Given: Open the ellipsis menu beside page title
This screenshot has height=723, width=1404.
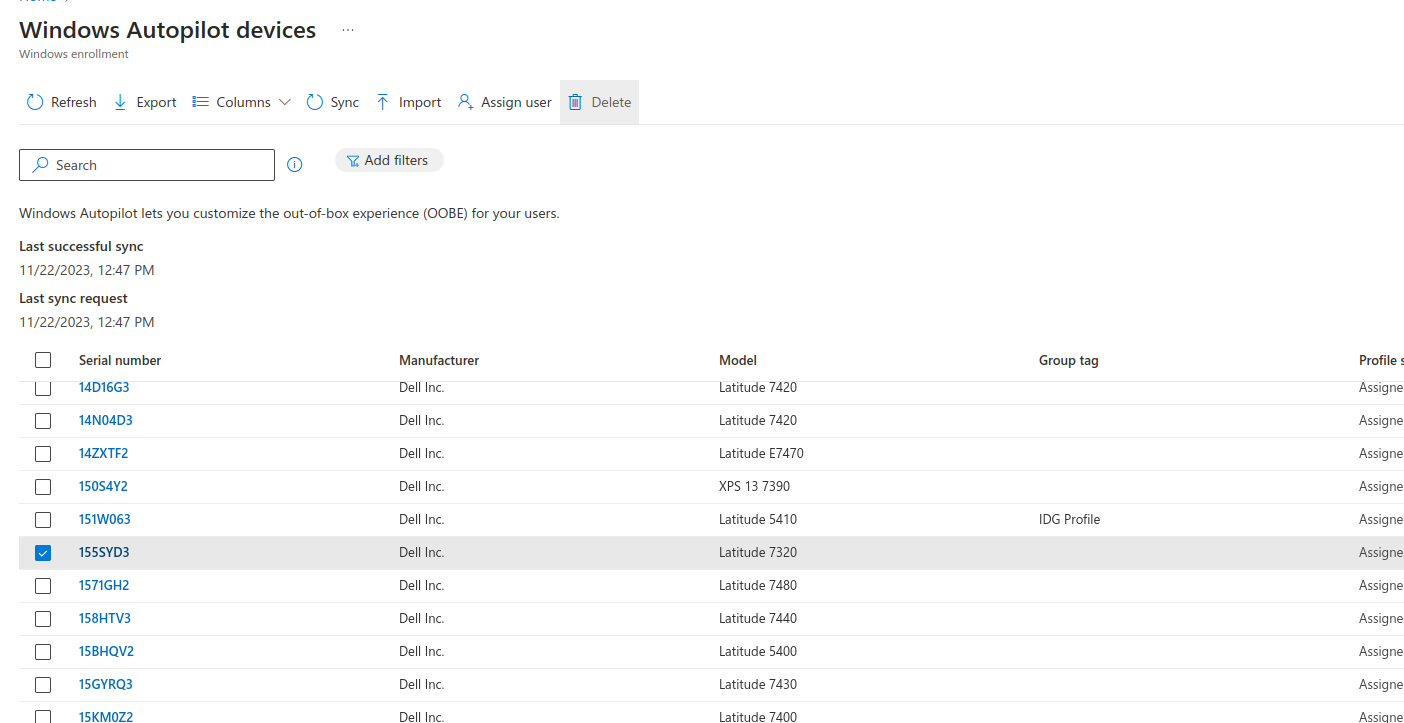Looking at the screenshot, I should 348,30.
